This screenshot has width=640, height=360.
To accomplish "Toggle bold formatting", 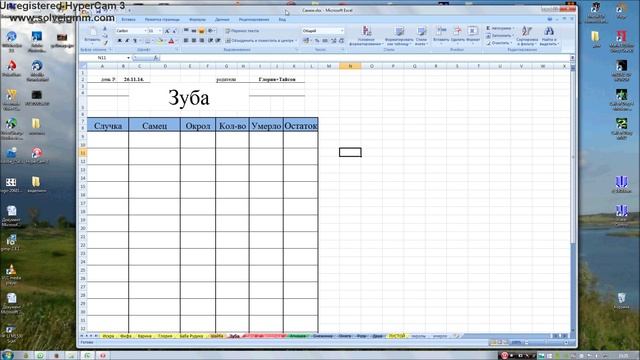I will click(x=120, y=41).
